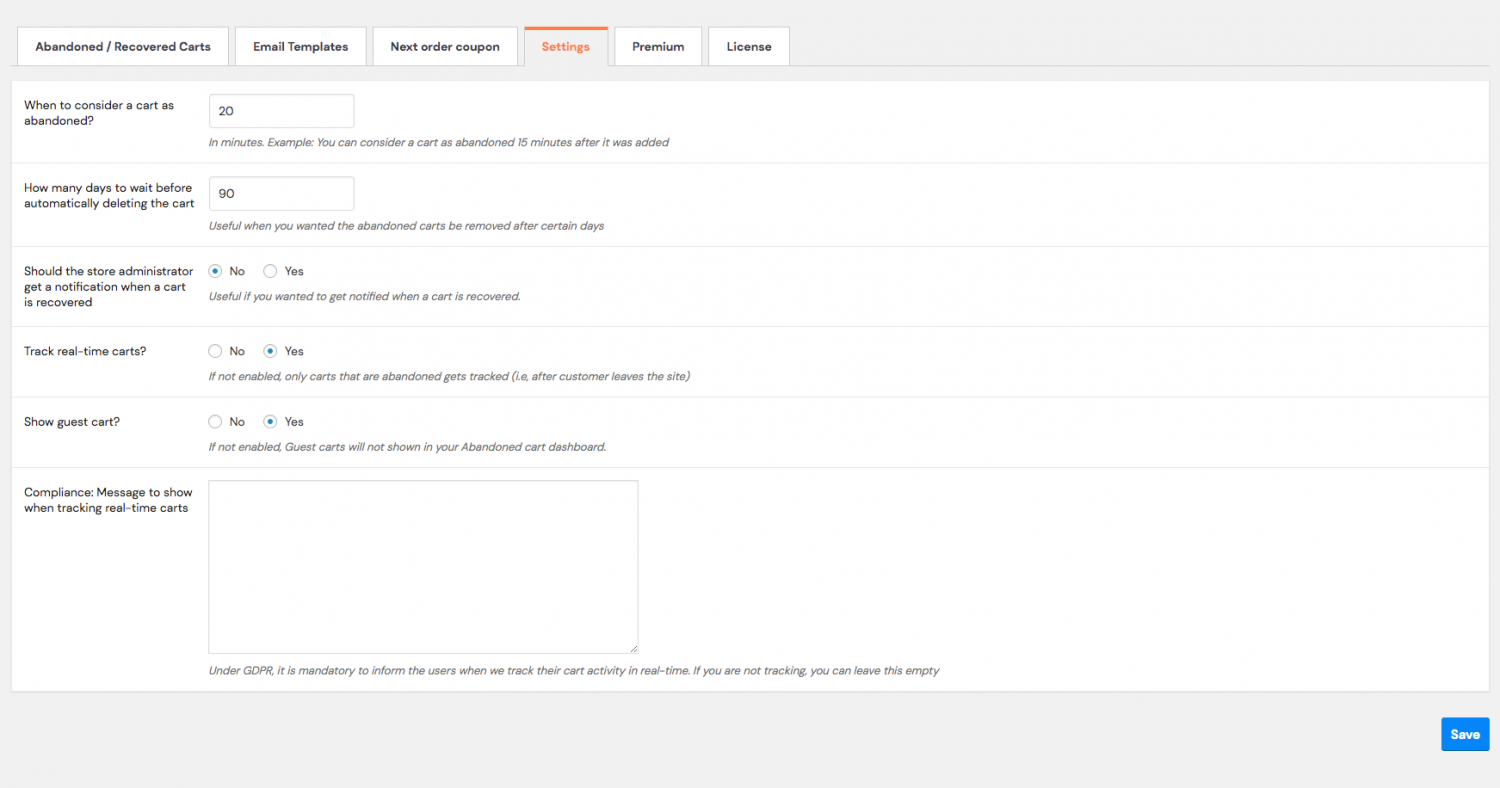Disable real-time cart tracking with No

pyautogui.click(x=215, y=351)
